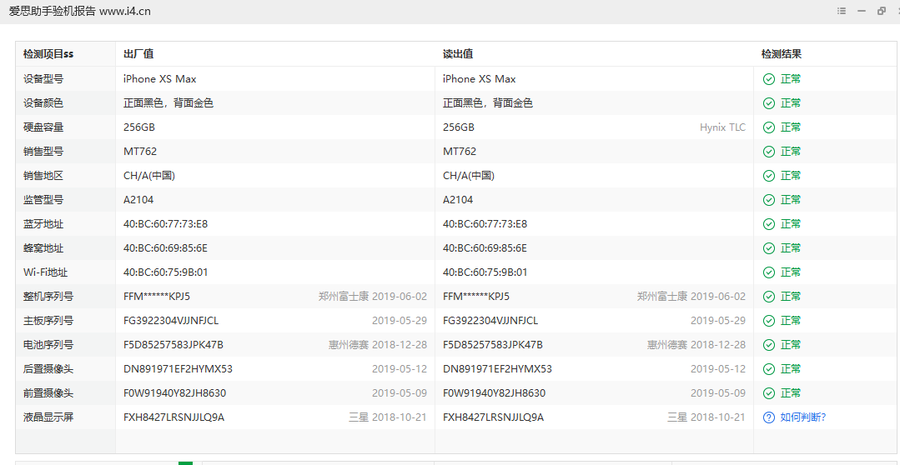This screenshot has height=465, width=900.
Task: Click the 检测项目ss column header
Action: [48, 54]
